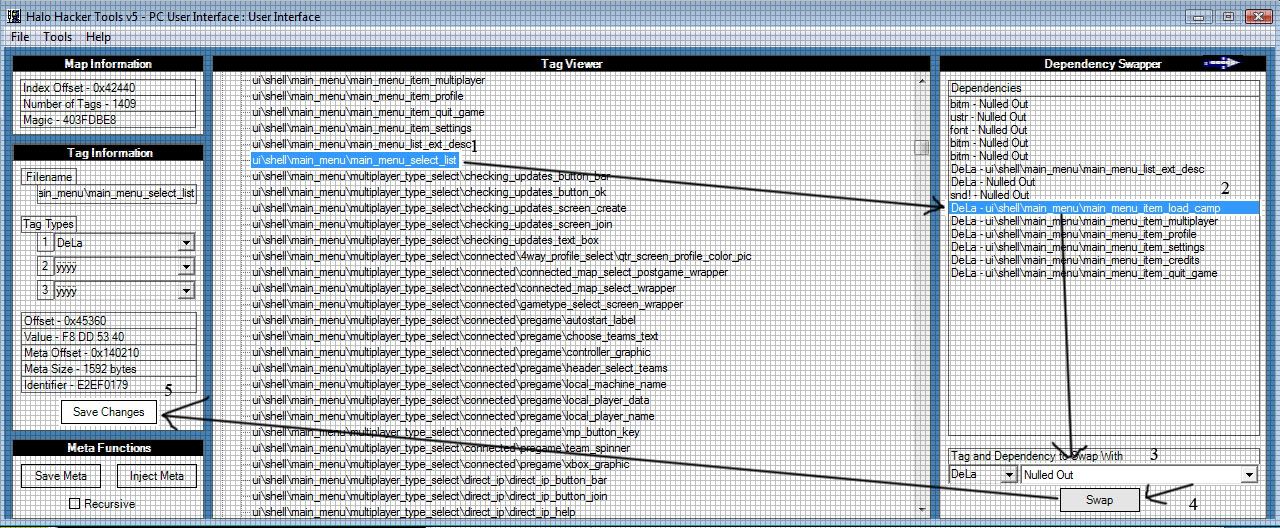Open the Nulled Out dependency dropdown
Viewport: 1280px width, 528px height.
1249,475
